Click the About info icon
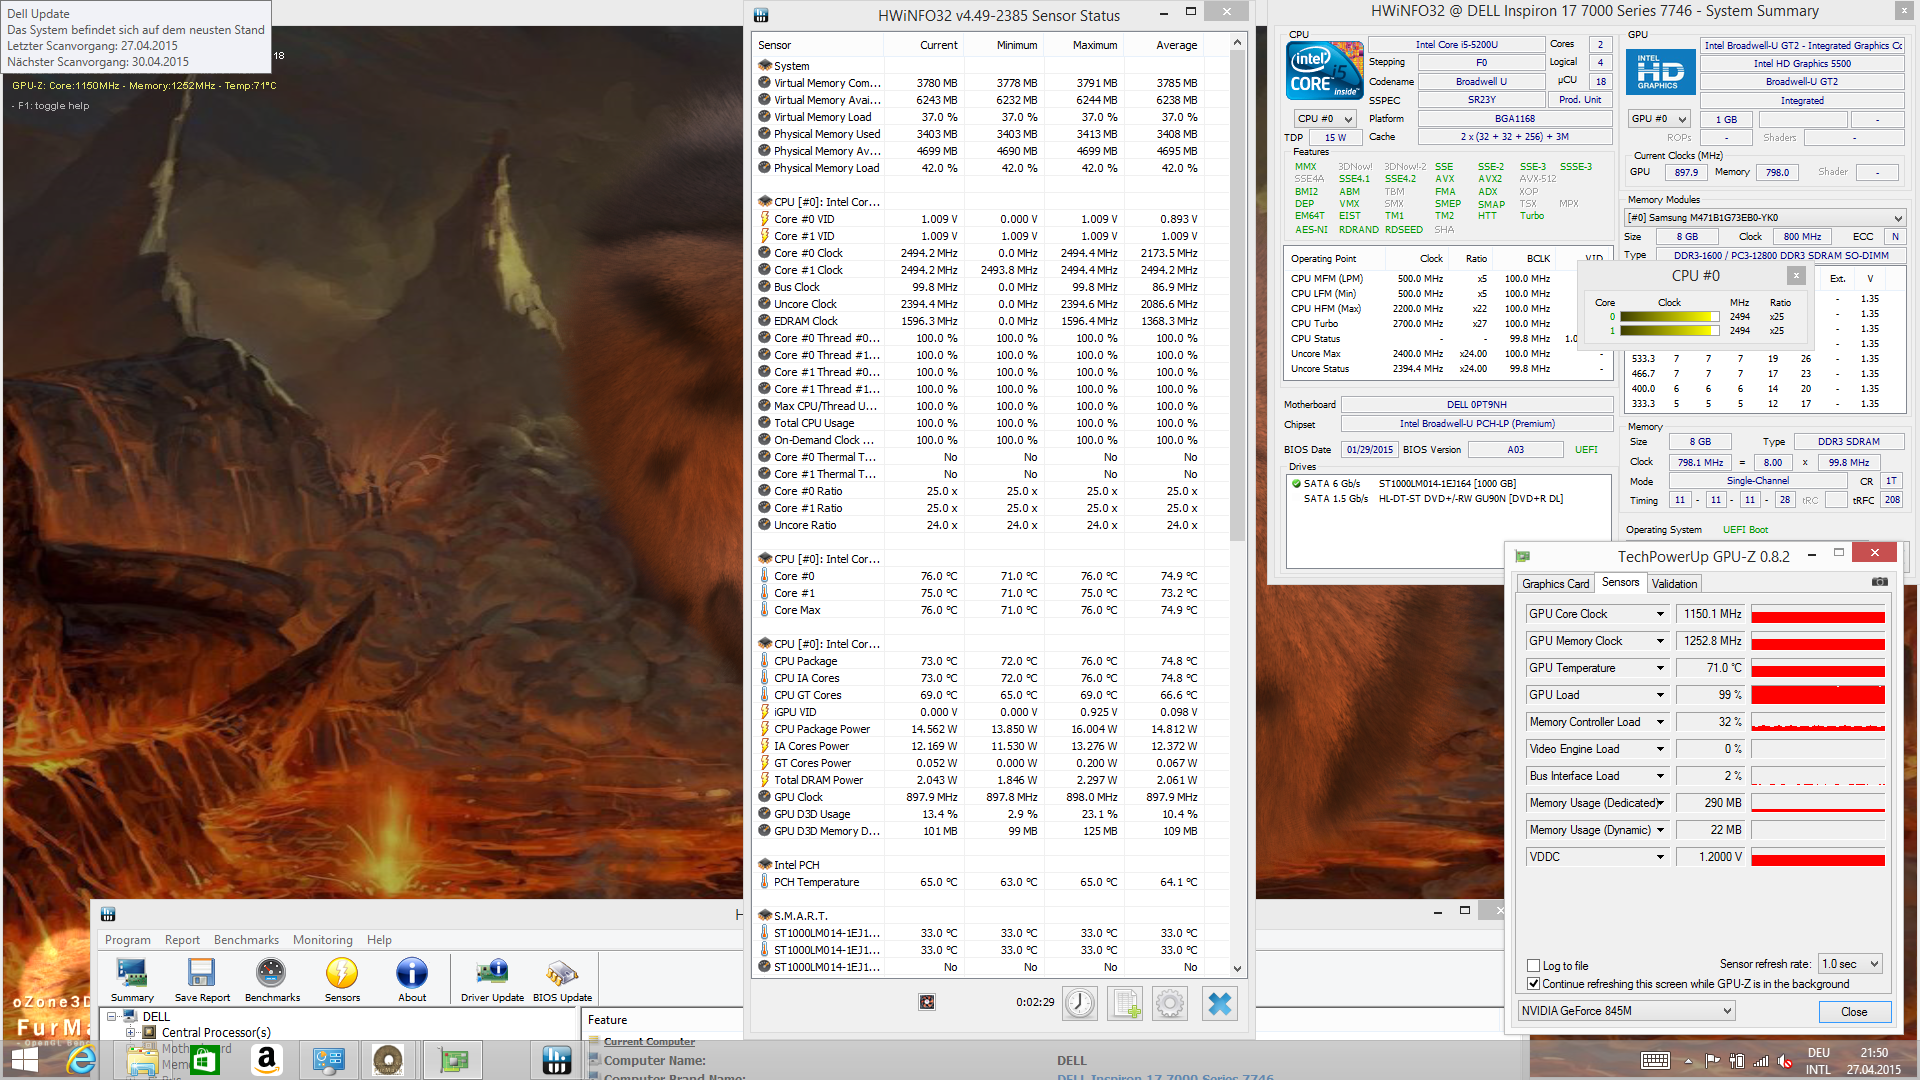 (412, 979)
